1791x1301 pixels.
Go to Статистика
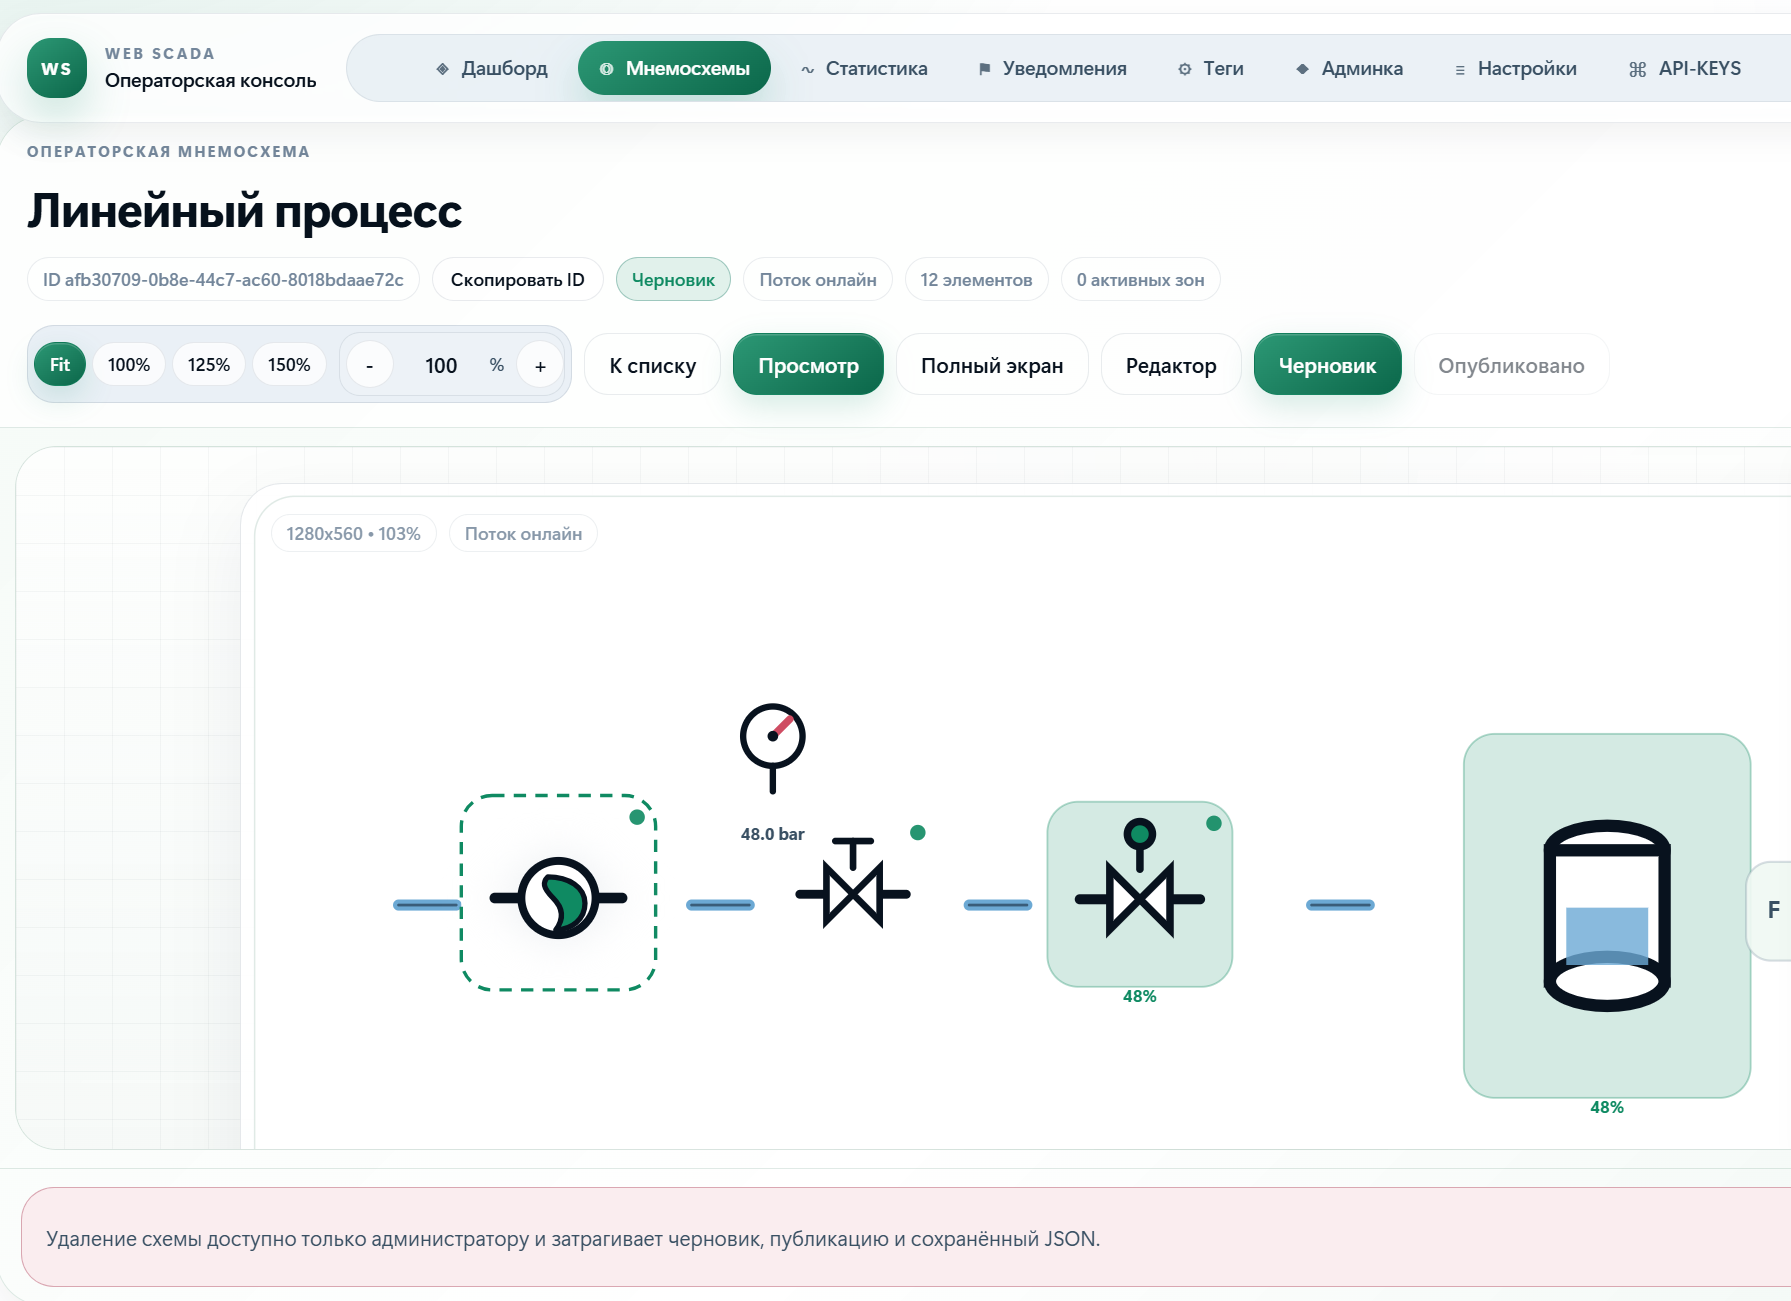864,68
